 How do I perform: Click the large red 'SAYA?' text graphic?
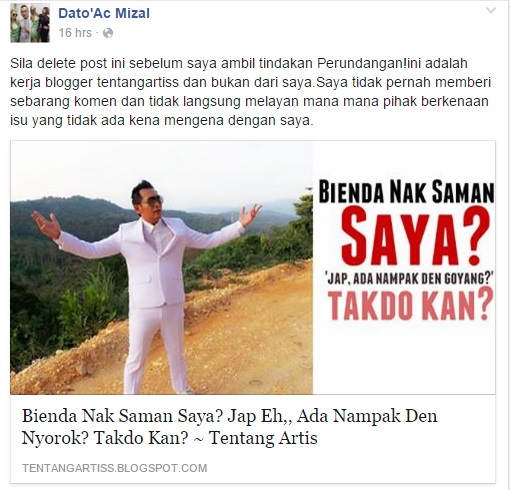[415, 237]
